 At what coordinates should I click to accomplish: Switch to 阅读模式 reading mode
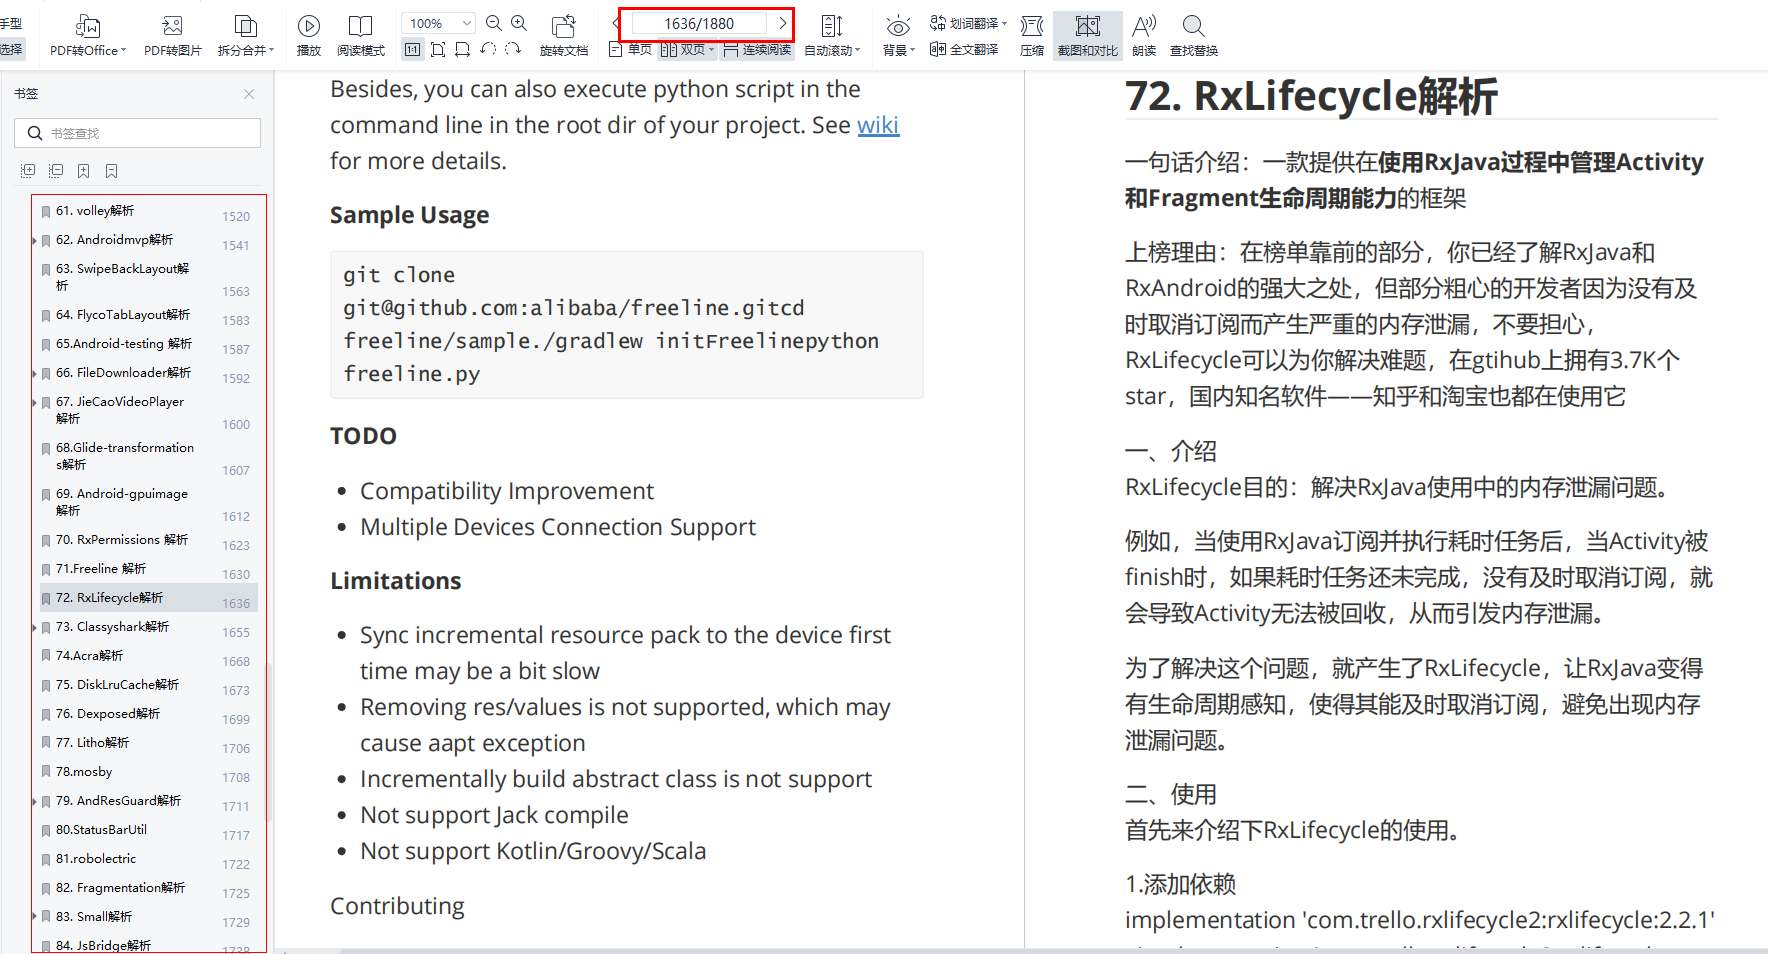pyautogui.click(x=361, y=35)
